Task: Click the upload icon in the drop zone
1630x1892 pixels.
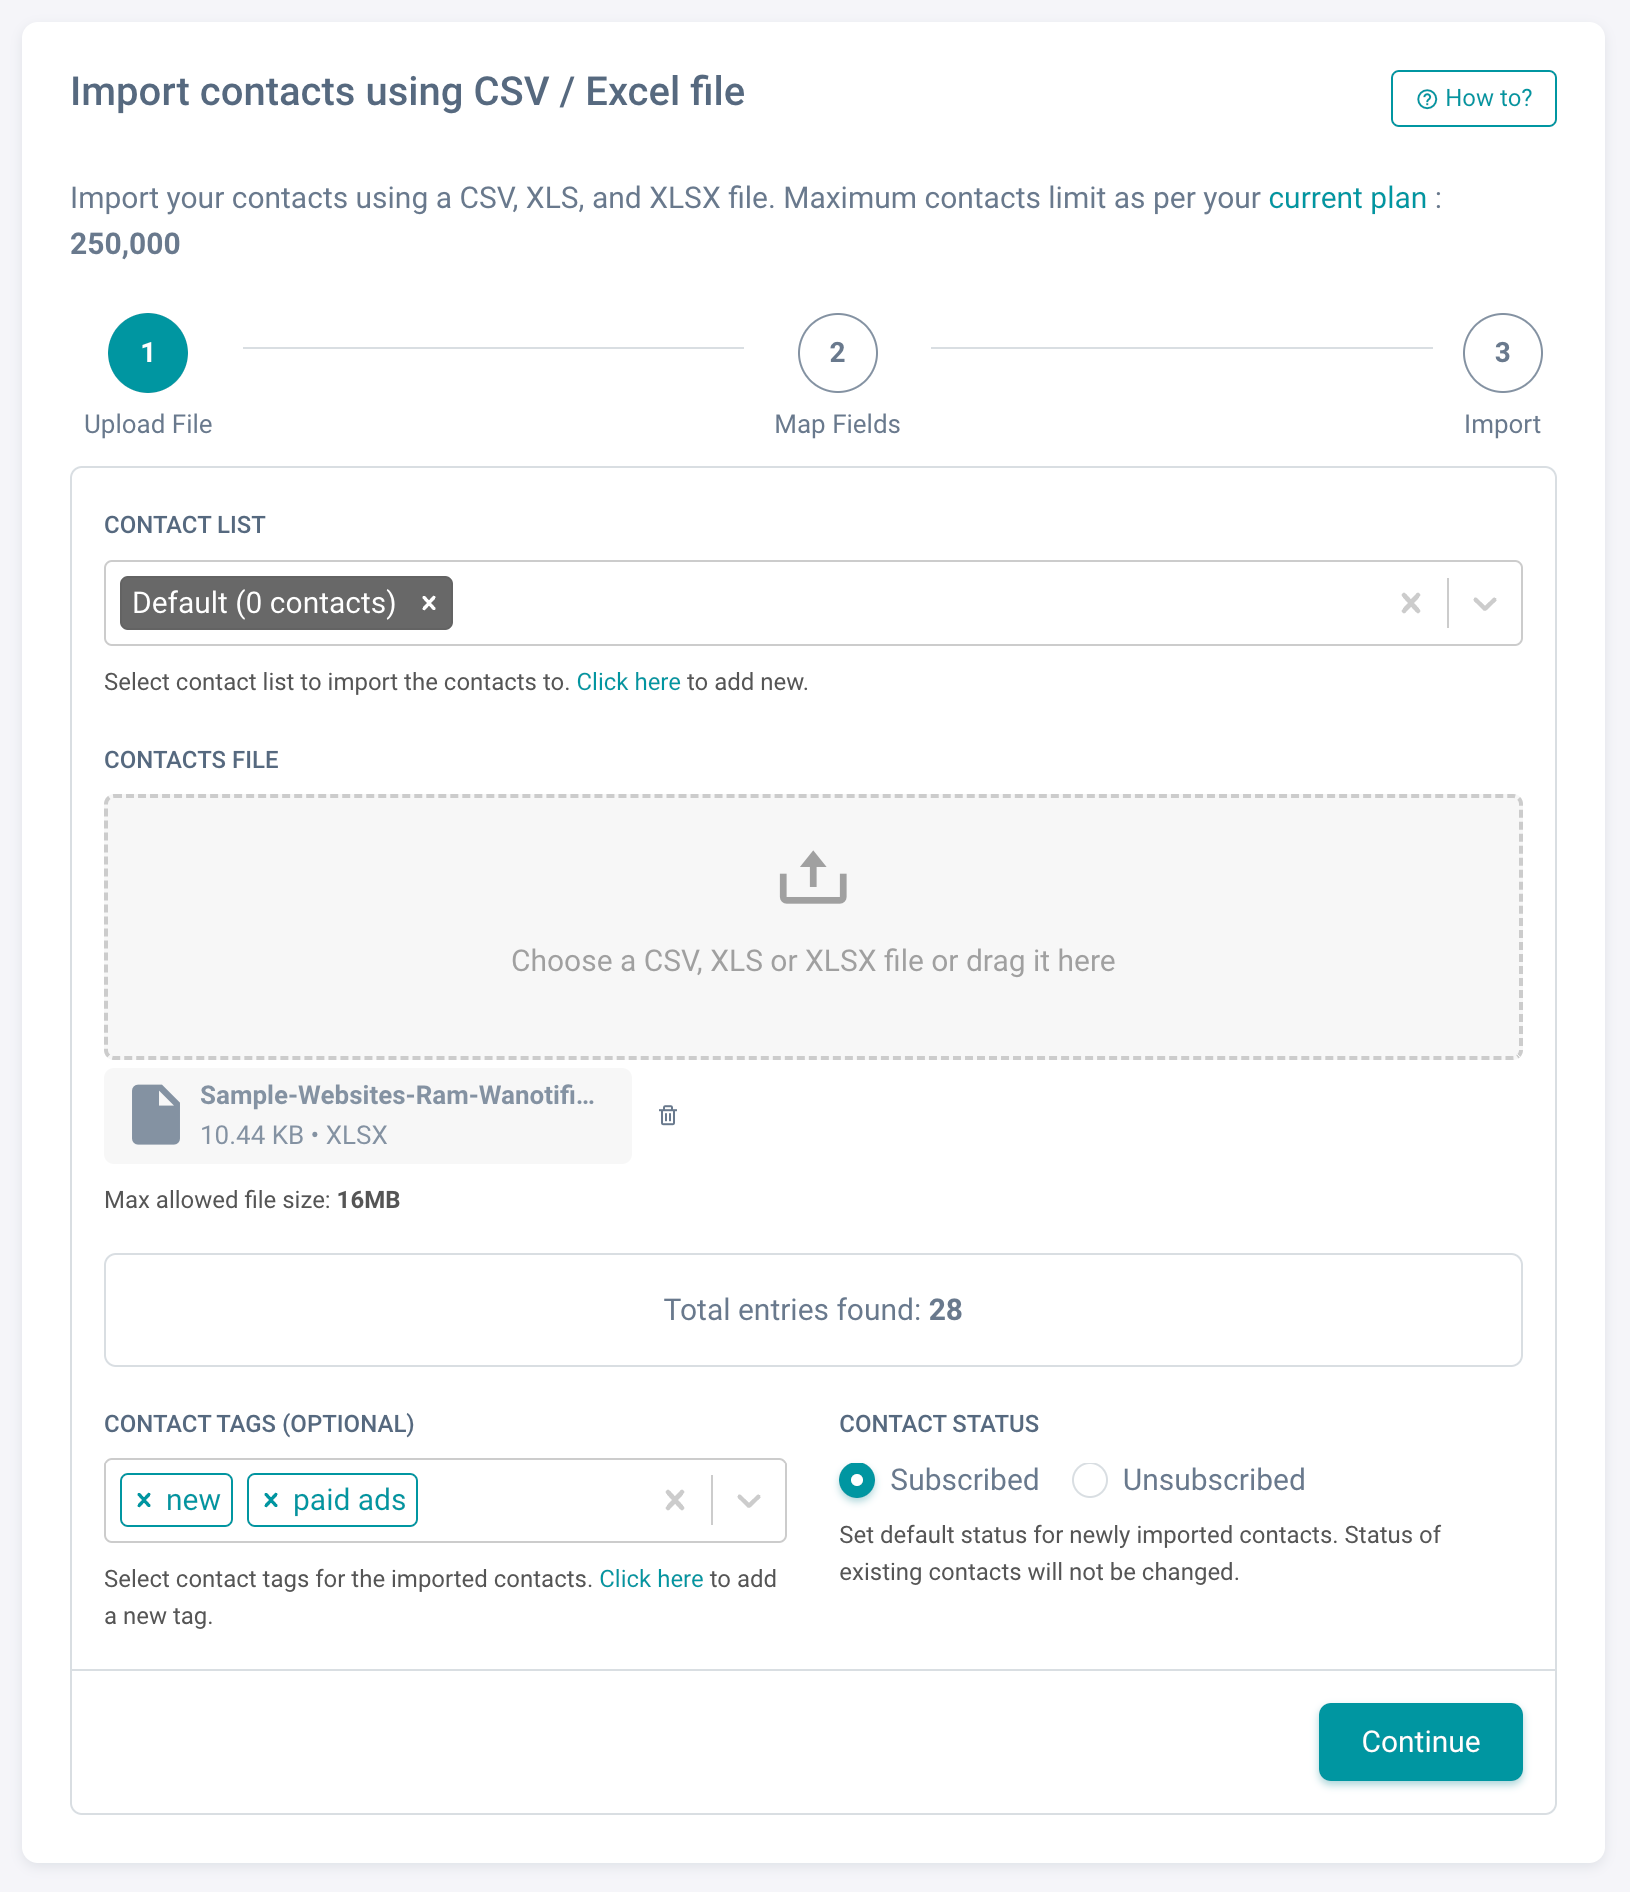Action: 812,879
